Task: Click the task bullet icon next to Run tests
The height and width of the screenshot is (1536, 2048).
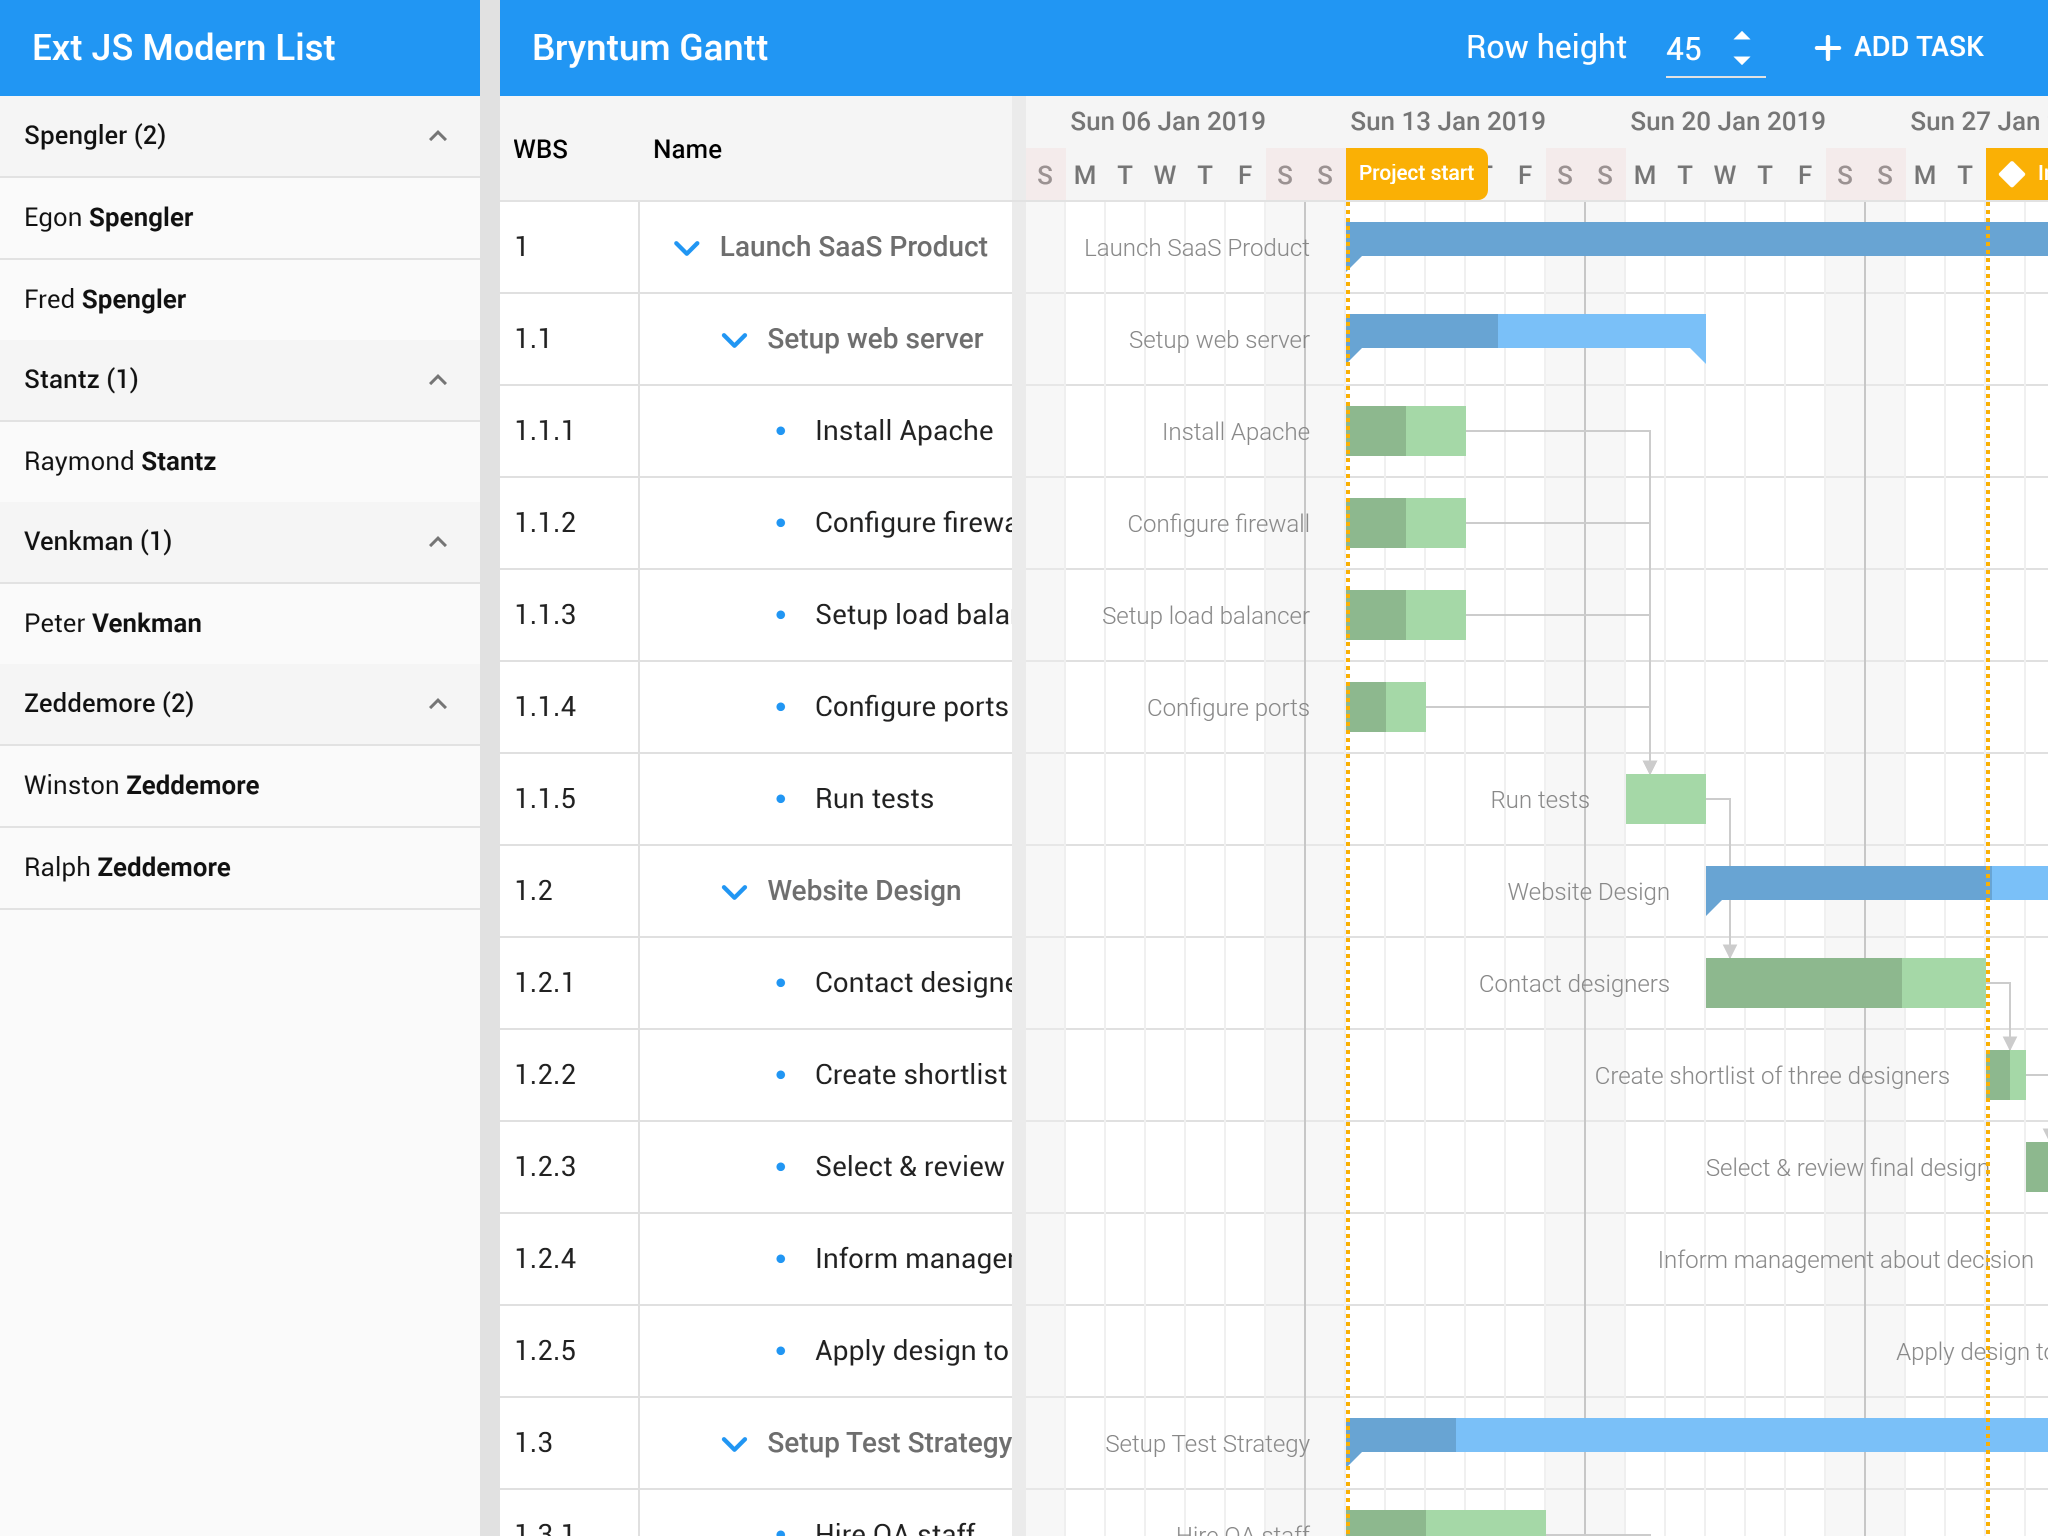Action: pyautogui.click(x=782, y=799)
